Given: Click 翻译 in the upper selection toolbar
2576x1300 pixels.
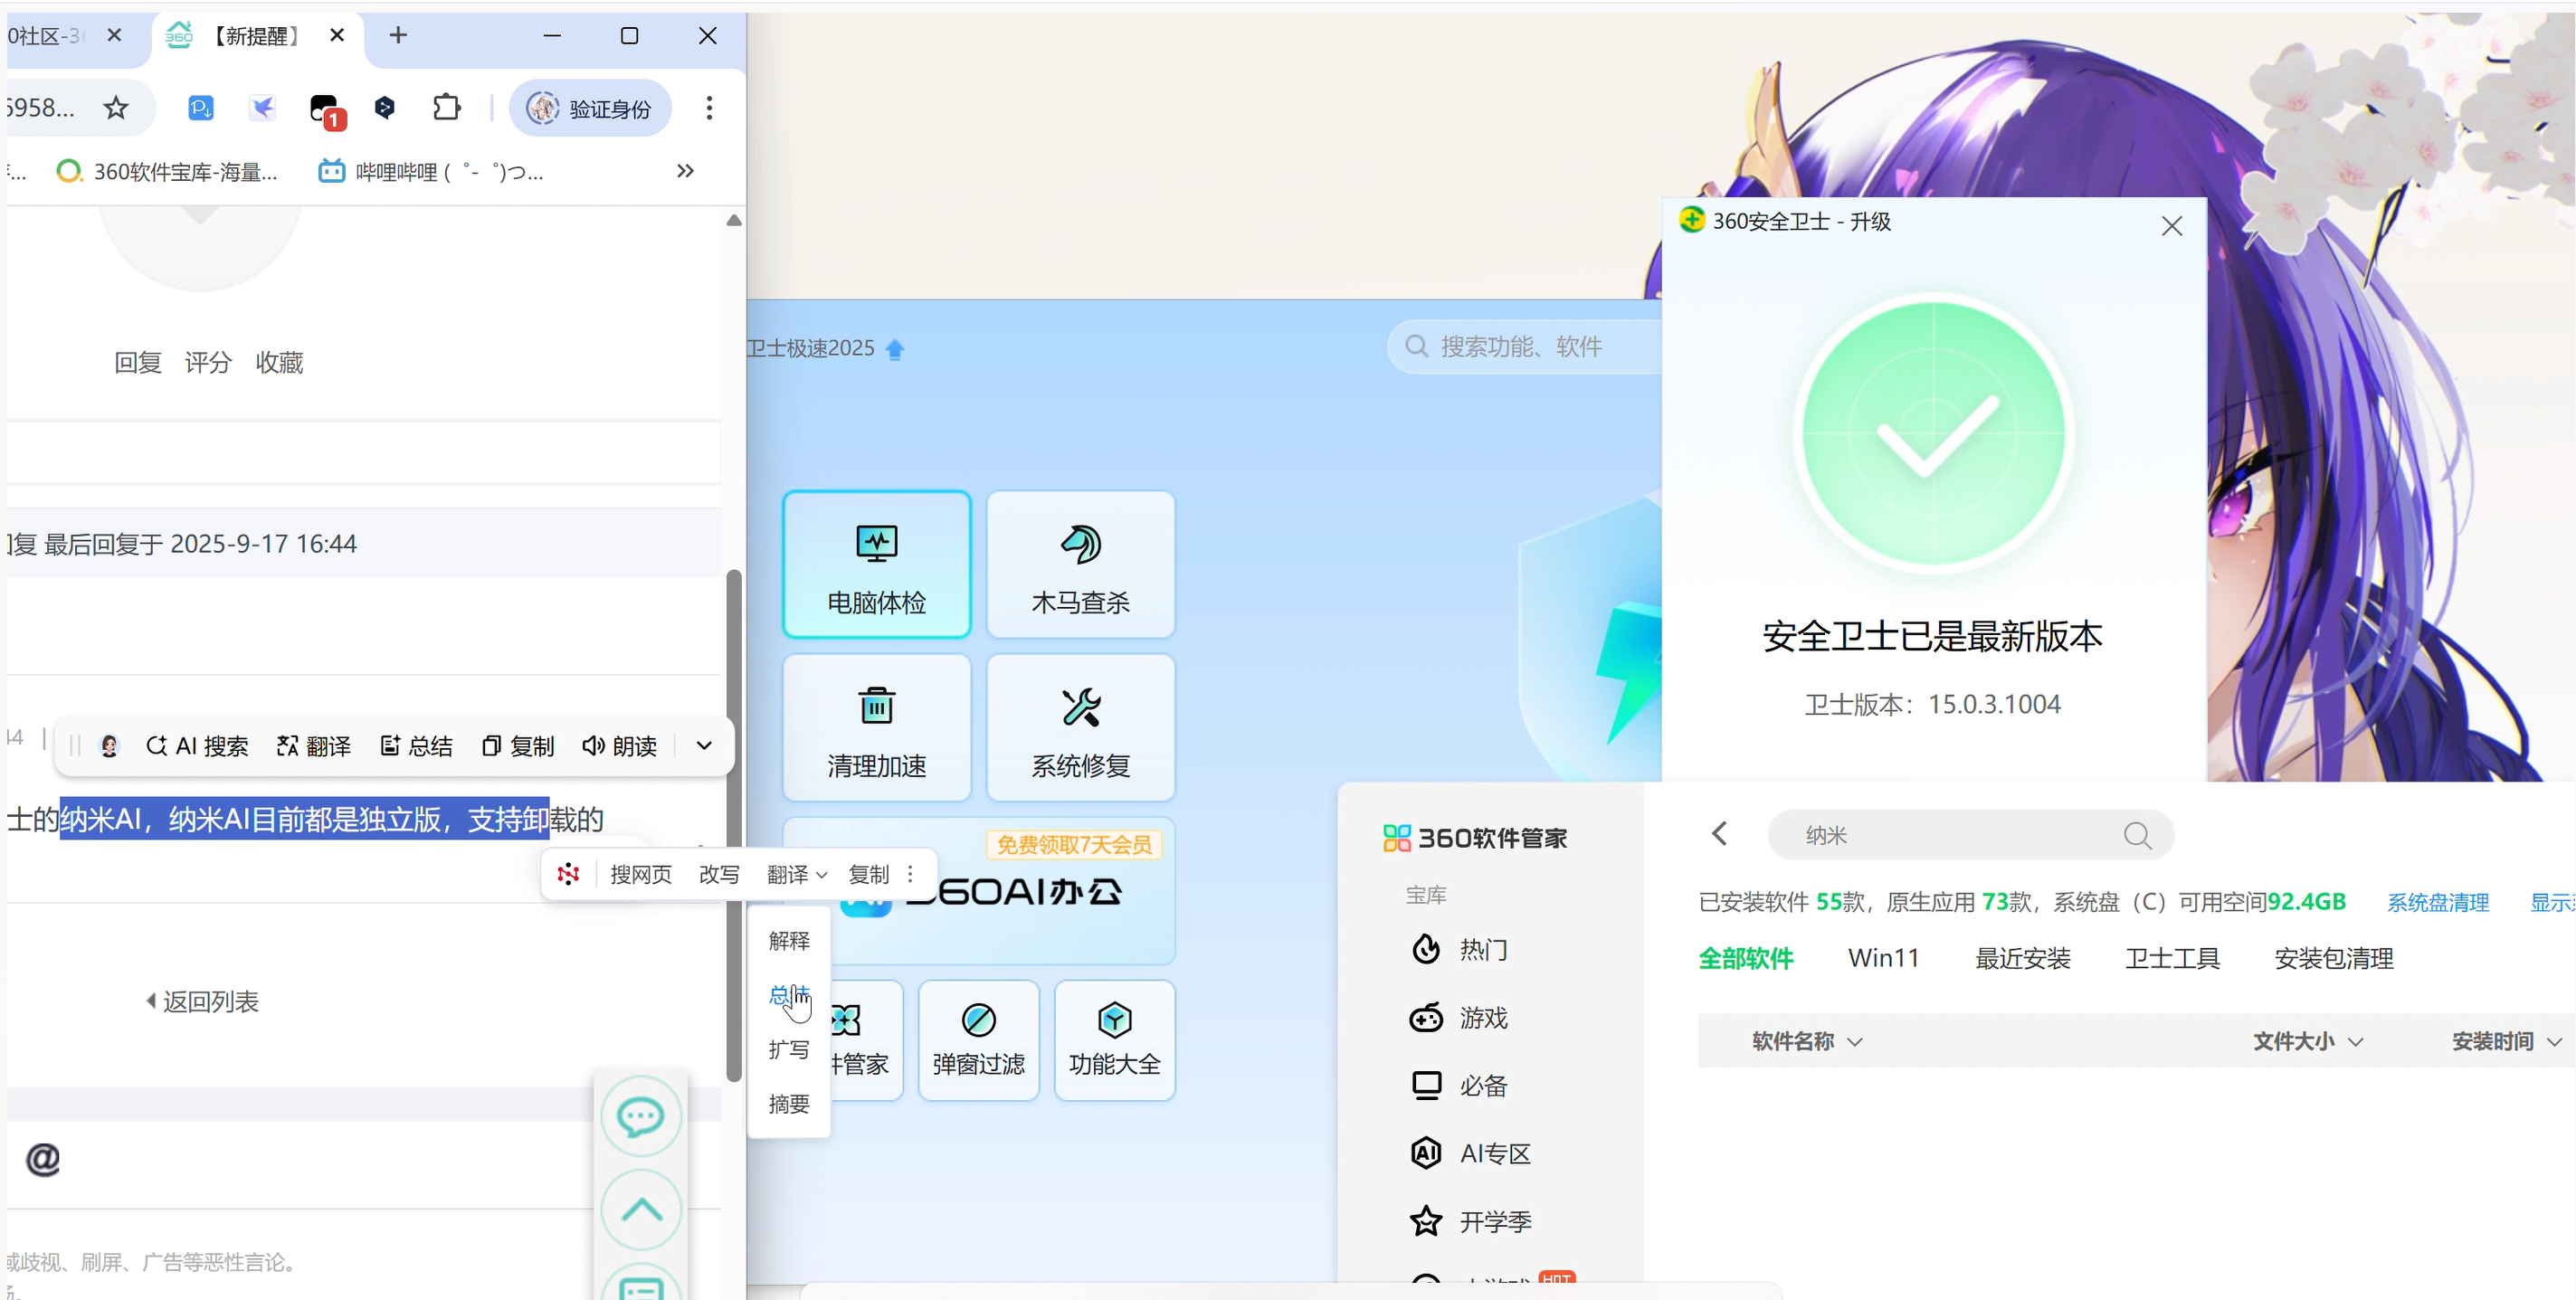Looking at the screenshot, I should coord(314,746).
